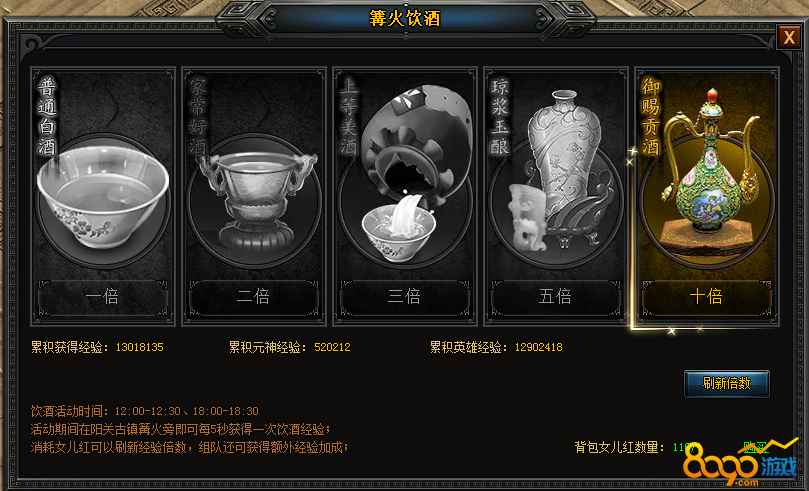Viewport: 809px width, 491px height.
Task: Select the 普通白酒 white bowl image
Action: click(x=103, y=202)
